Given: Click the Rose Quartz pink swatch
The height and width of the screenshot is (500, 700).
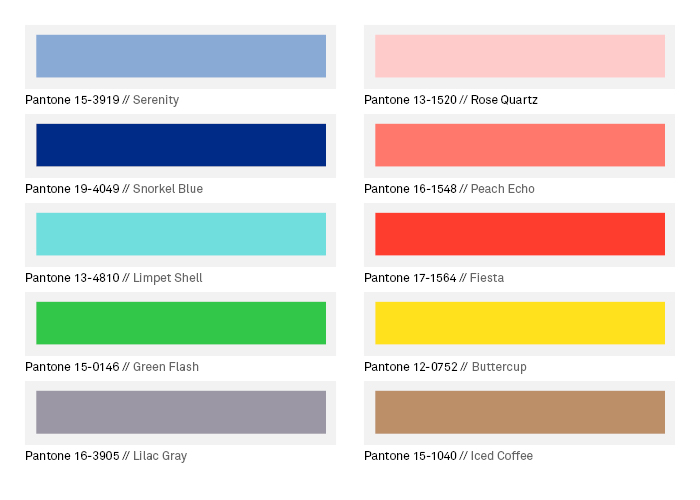Looking at the screenshot, I should coord(520,56).
